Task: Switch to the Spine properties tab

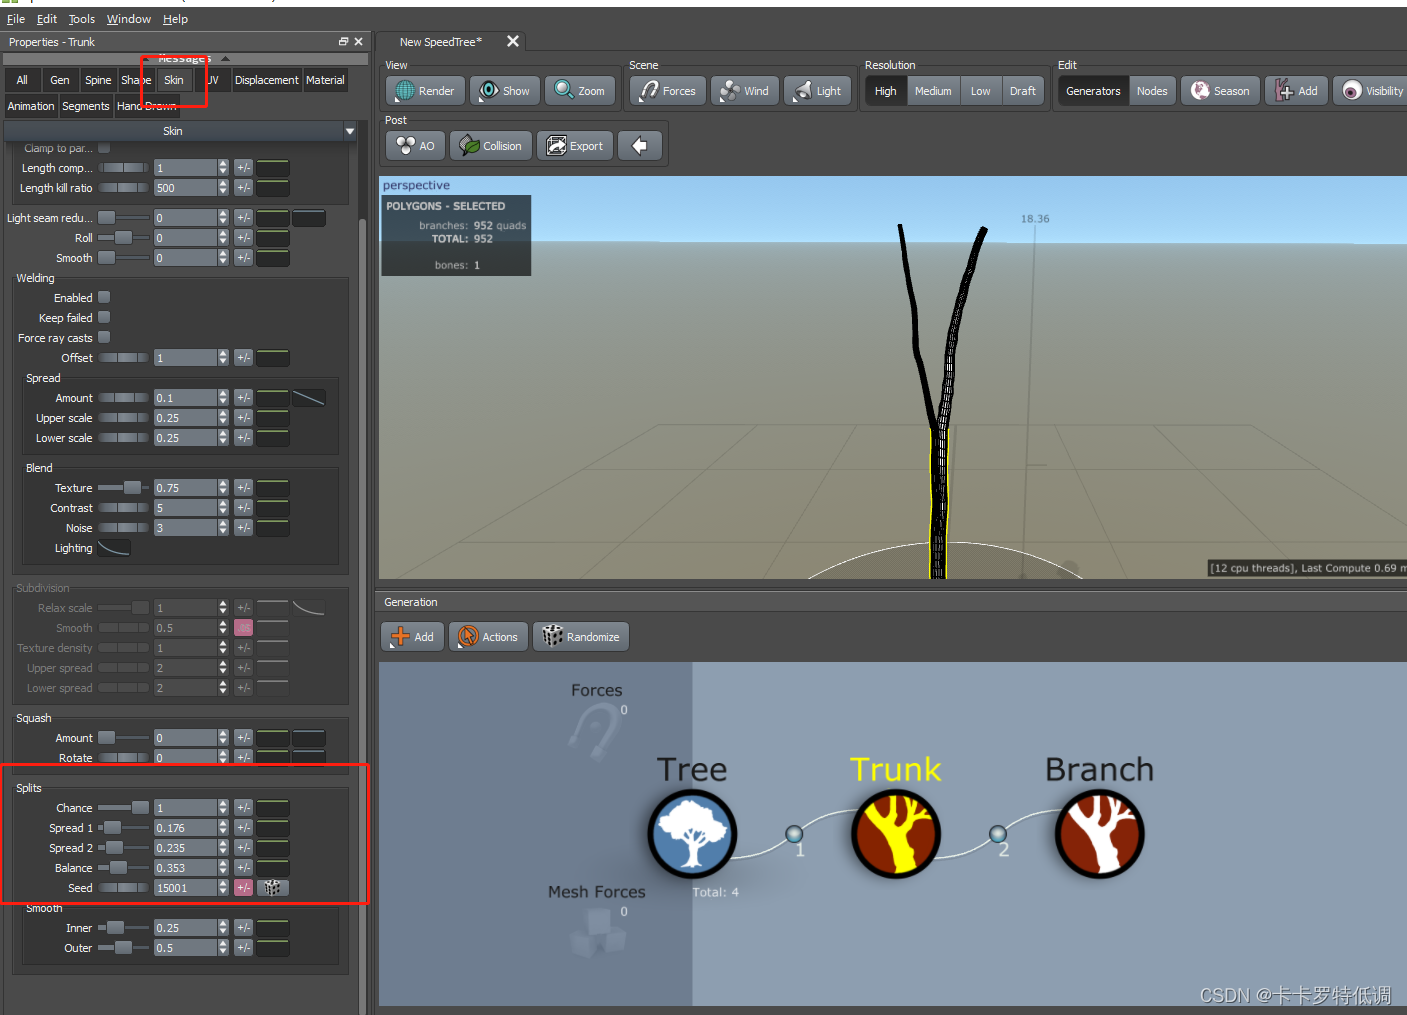Action: pos(98,80)
